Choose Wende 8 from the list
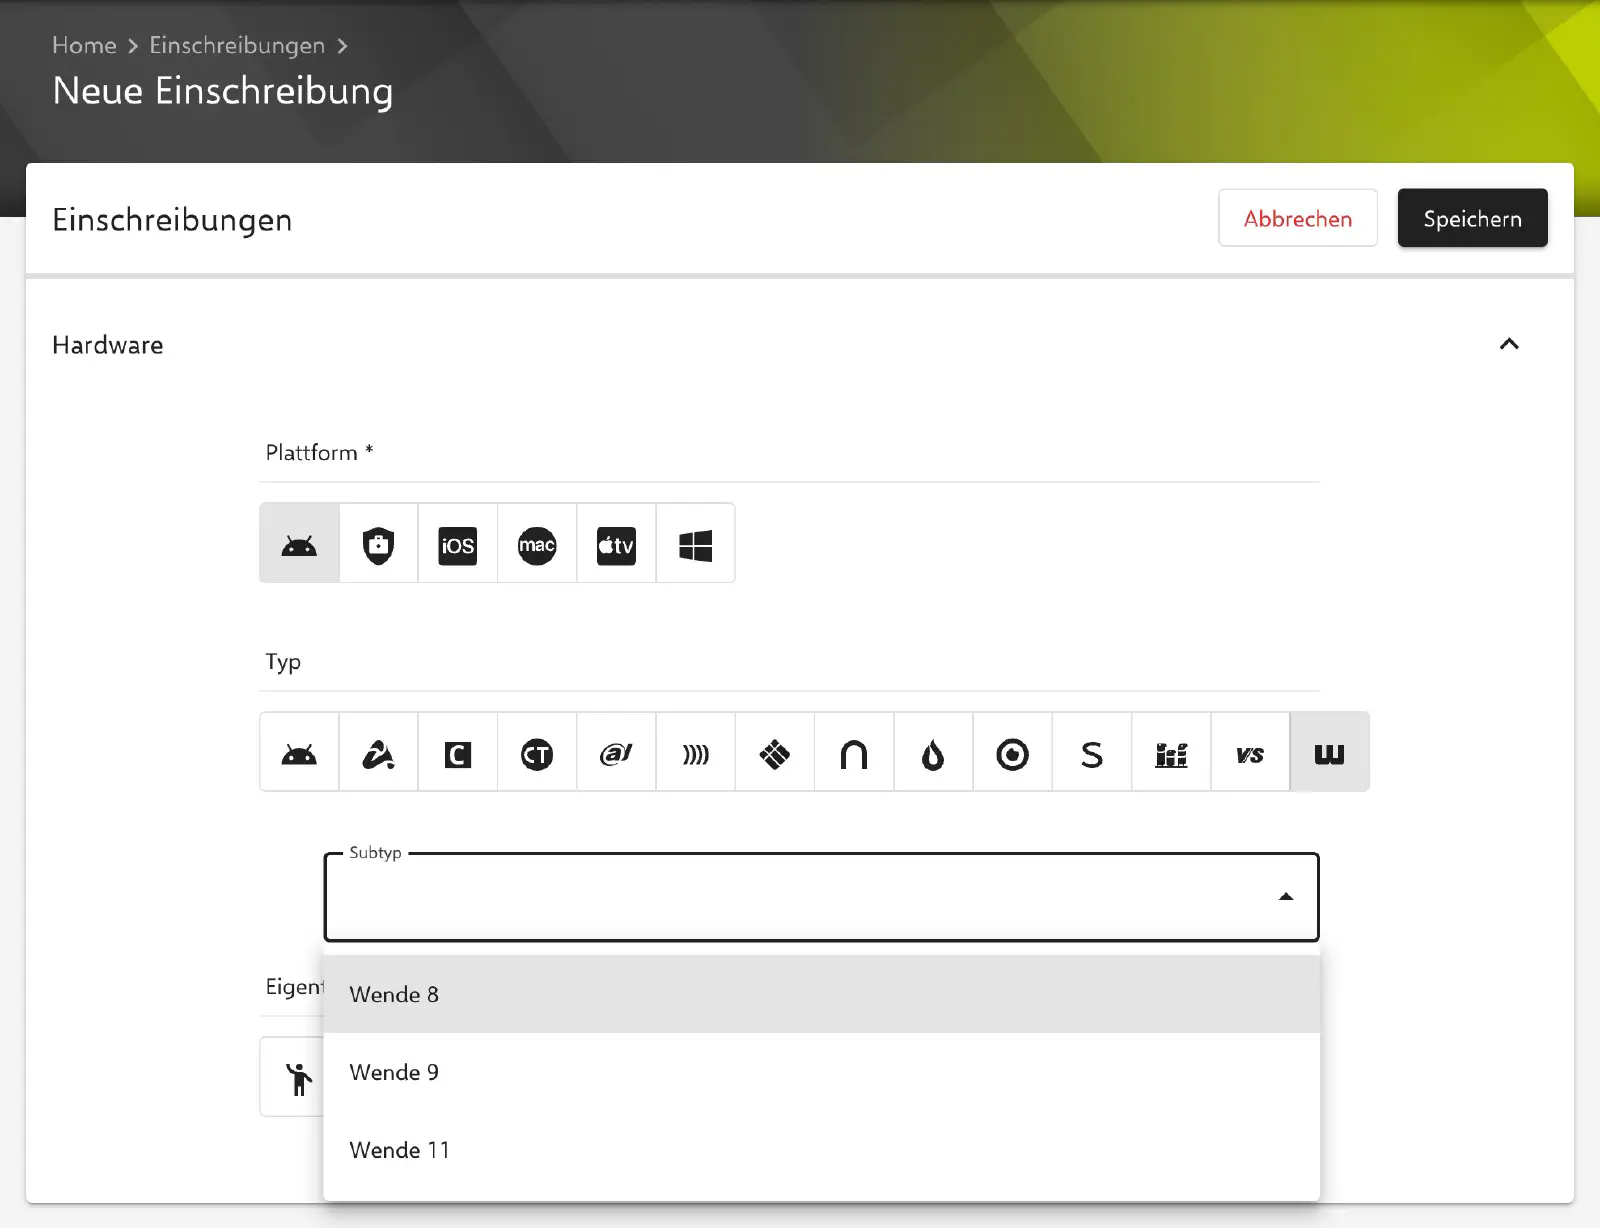 pos(822,994)
